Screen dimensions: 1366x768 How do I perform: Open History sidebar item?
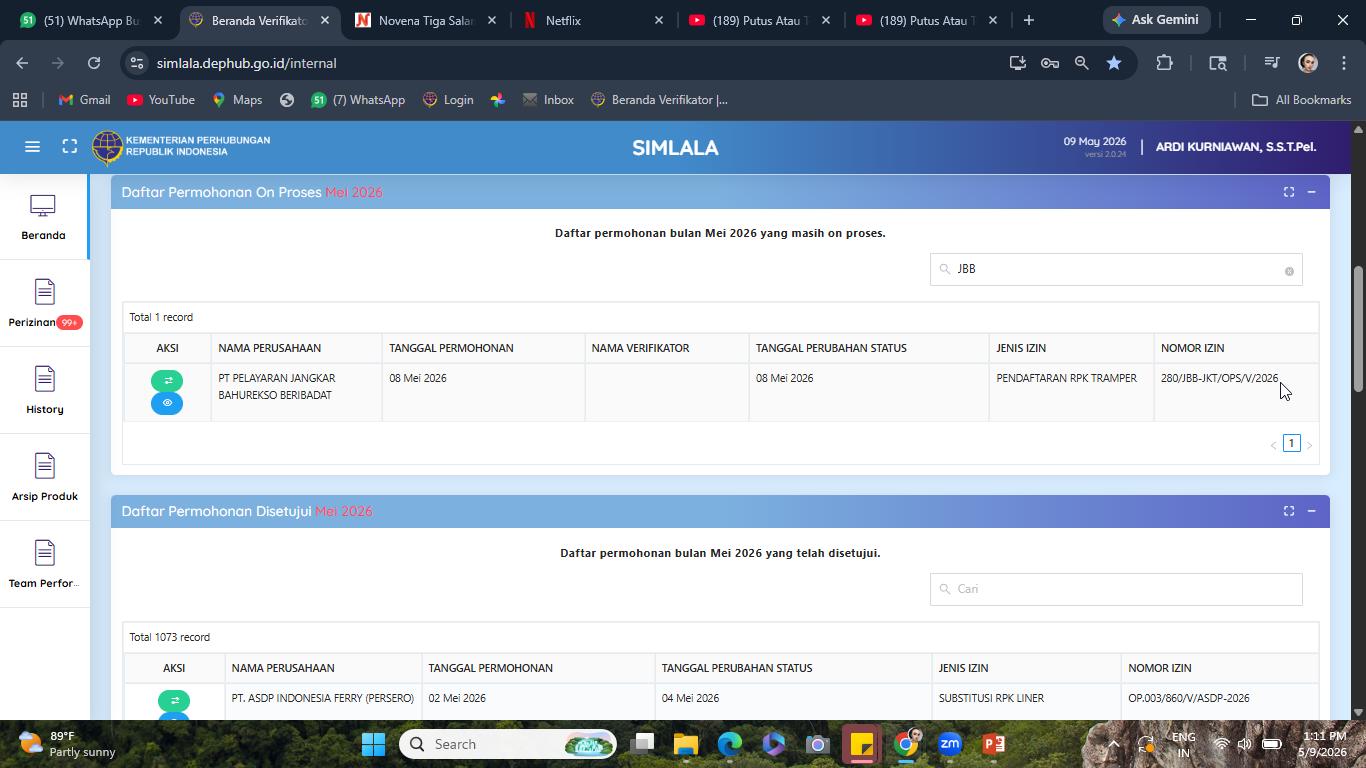(x=44, y=391)
